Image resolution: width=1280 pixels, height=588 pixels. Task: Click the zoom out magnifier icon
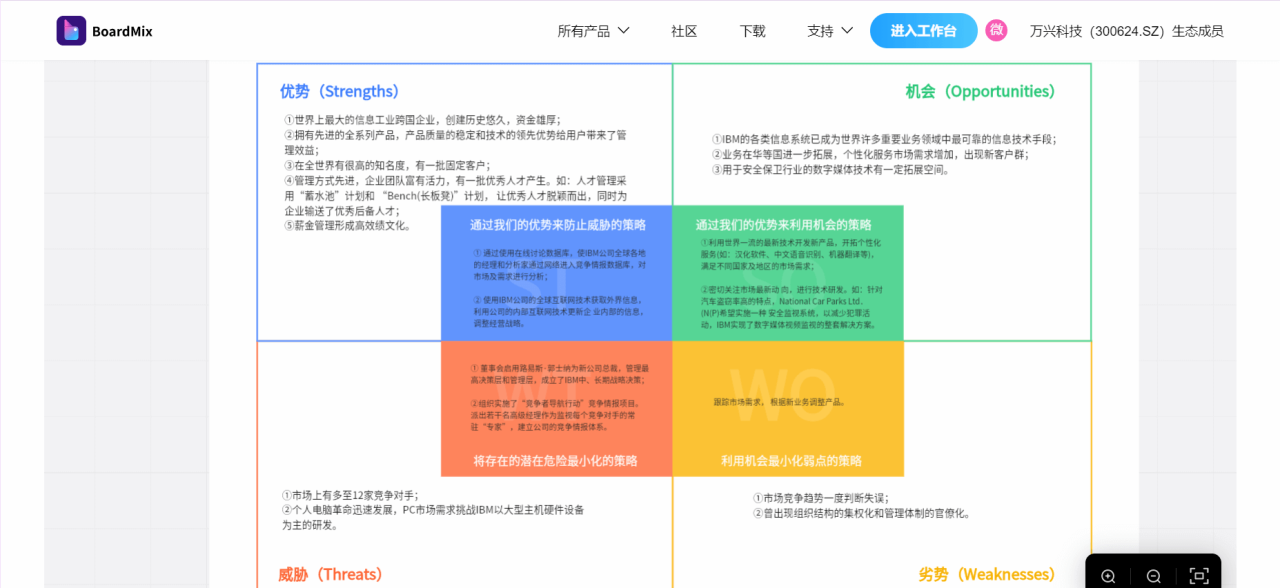(1153, 576)
